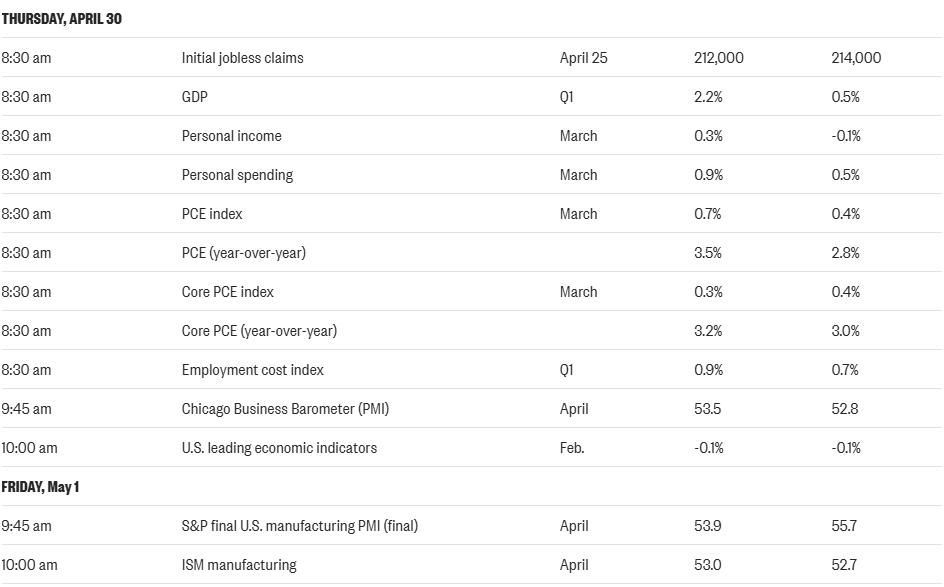This screenshot has height=587, width=944.
Task: Click U.S. leading economic indicators entry
Action: pos(279,448)
